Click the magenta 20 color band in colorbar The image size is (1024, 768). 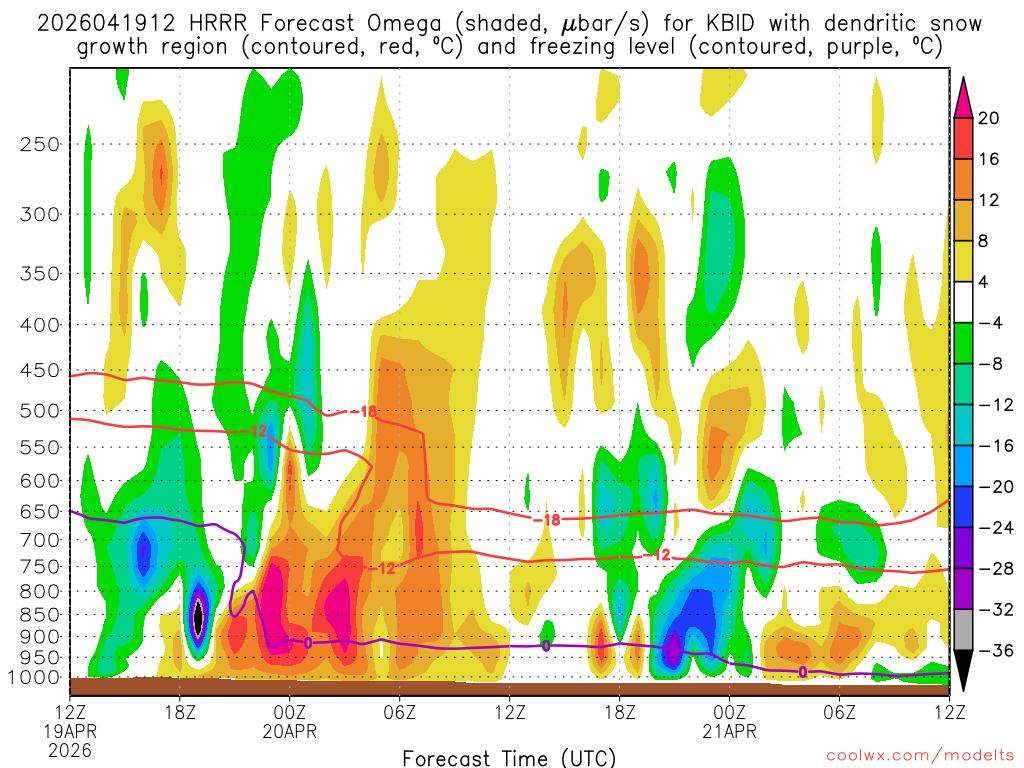[963, 98]
